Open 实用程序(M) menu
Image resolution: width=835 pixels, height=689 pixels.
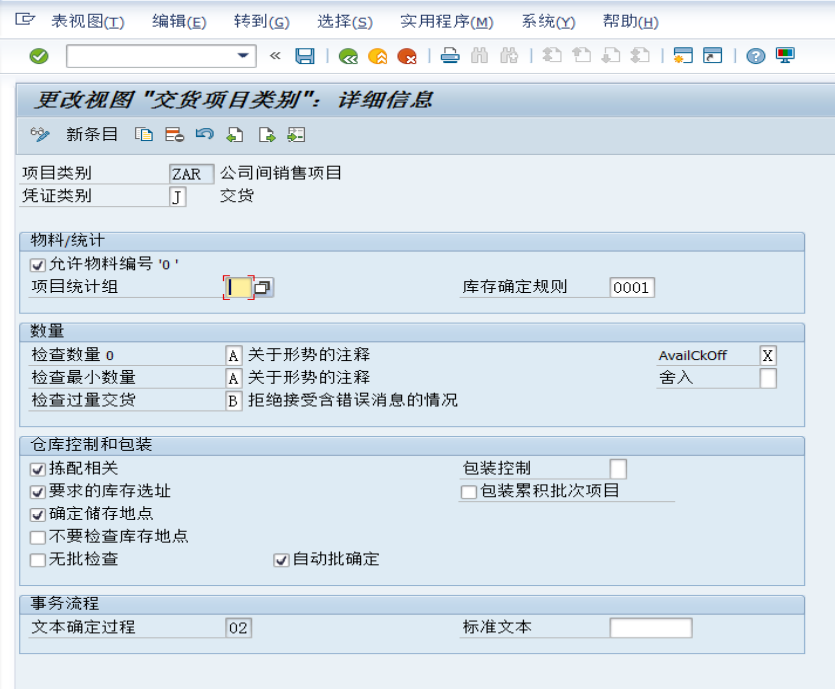447,21
